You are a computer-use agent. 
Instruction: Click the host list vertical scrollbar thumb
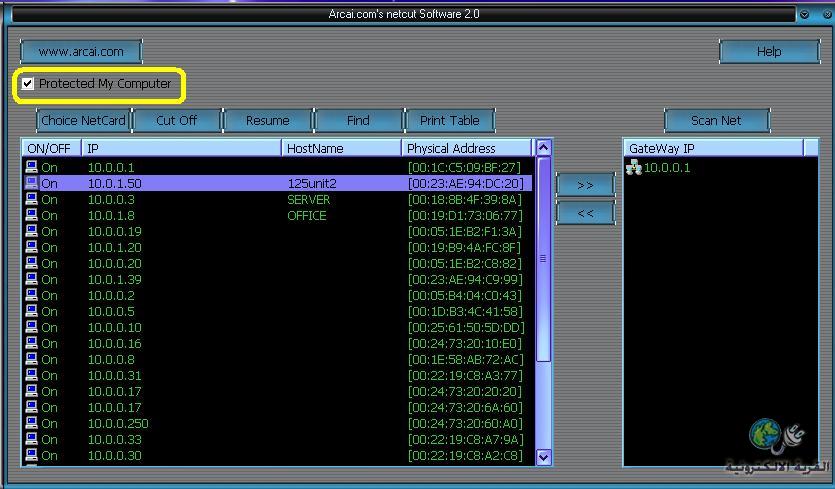pos(543,259)
